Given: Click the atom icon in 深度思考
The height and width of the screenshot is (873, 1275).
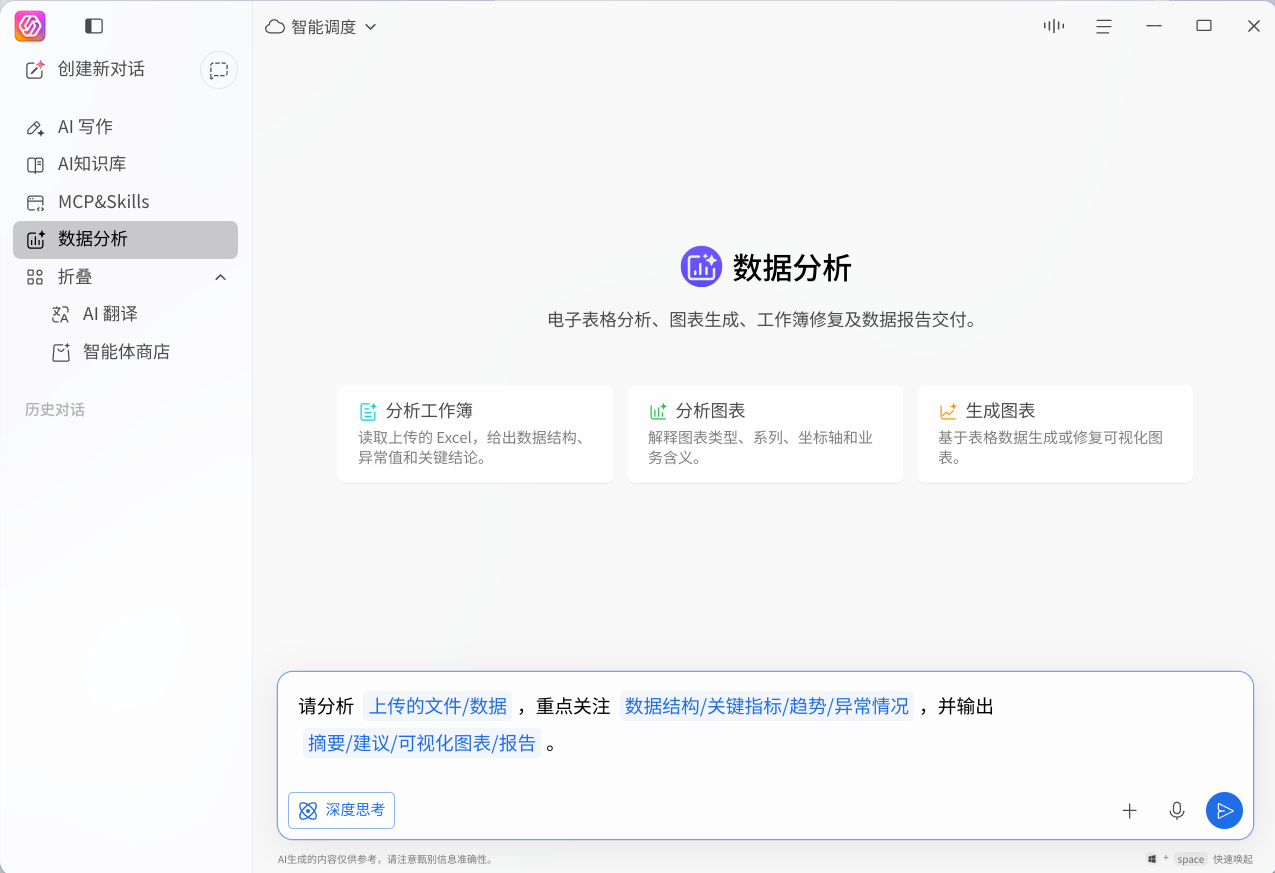Looking at the screenshot, I should tap(308, 810).
